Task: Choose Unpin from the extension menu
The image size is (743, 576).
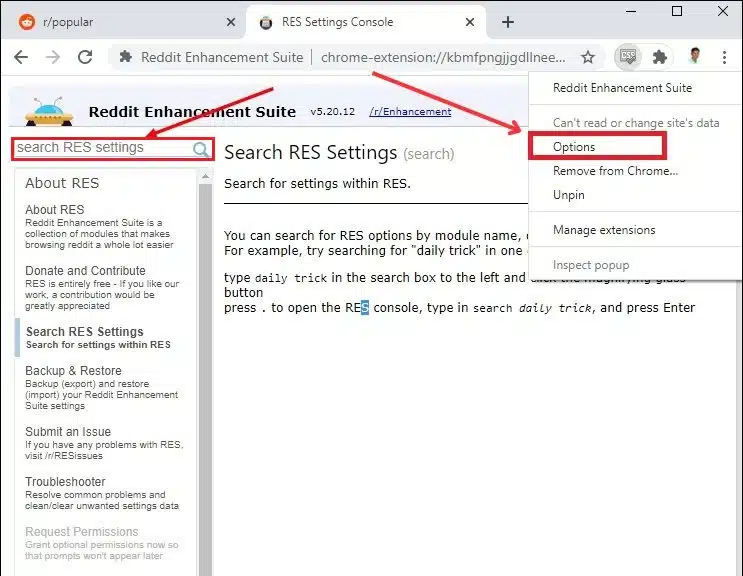Action: [x=568, y=195]
